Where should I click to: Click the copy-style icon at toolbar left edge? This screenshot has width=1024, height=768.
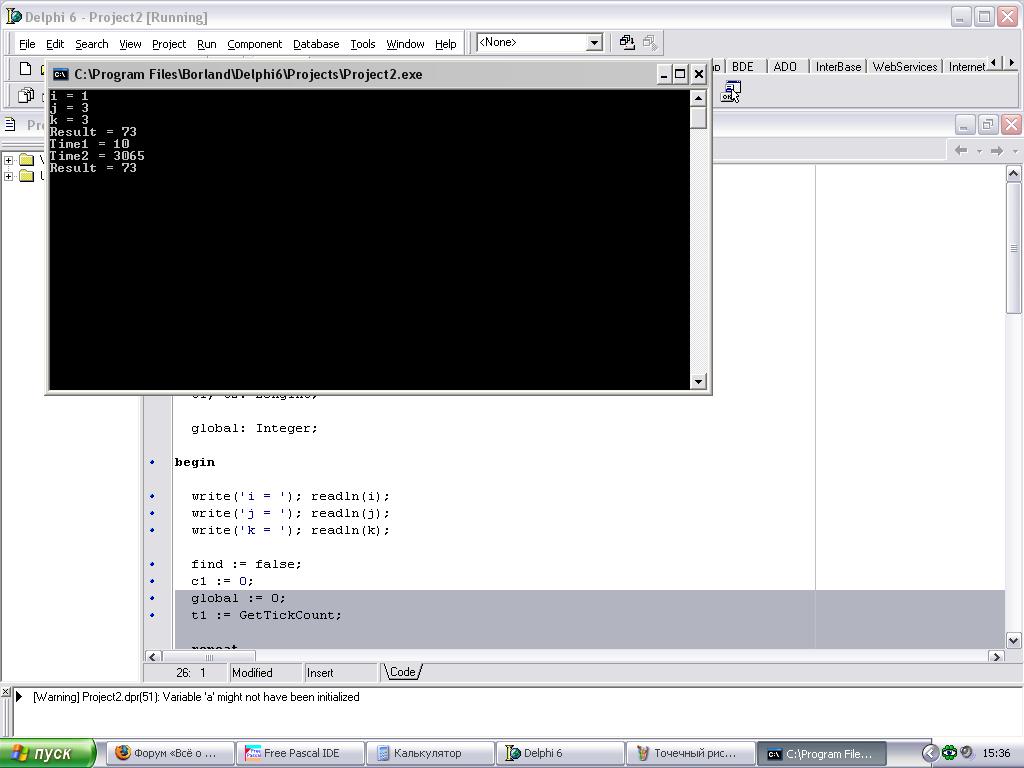click(x=27, y=95)
